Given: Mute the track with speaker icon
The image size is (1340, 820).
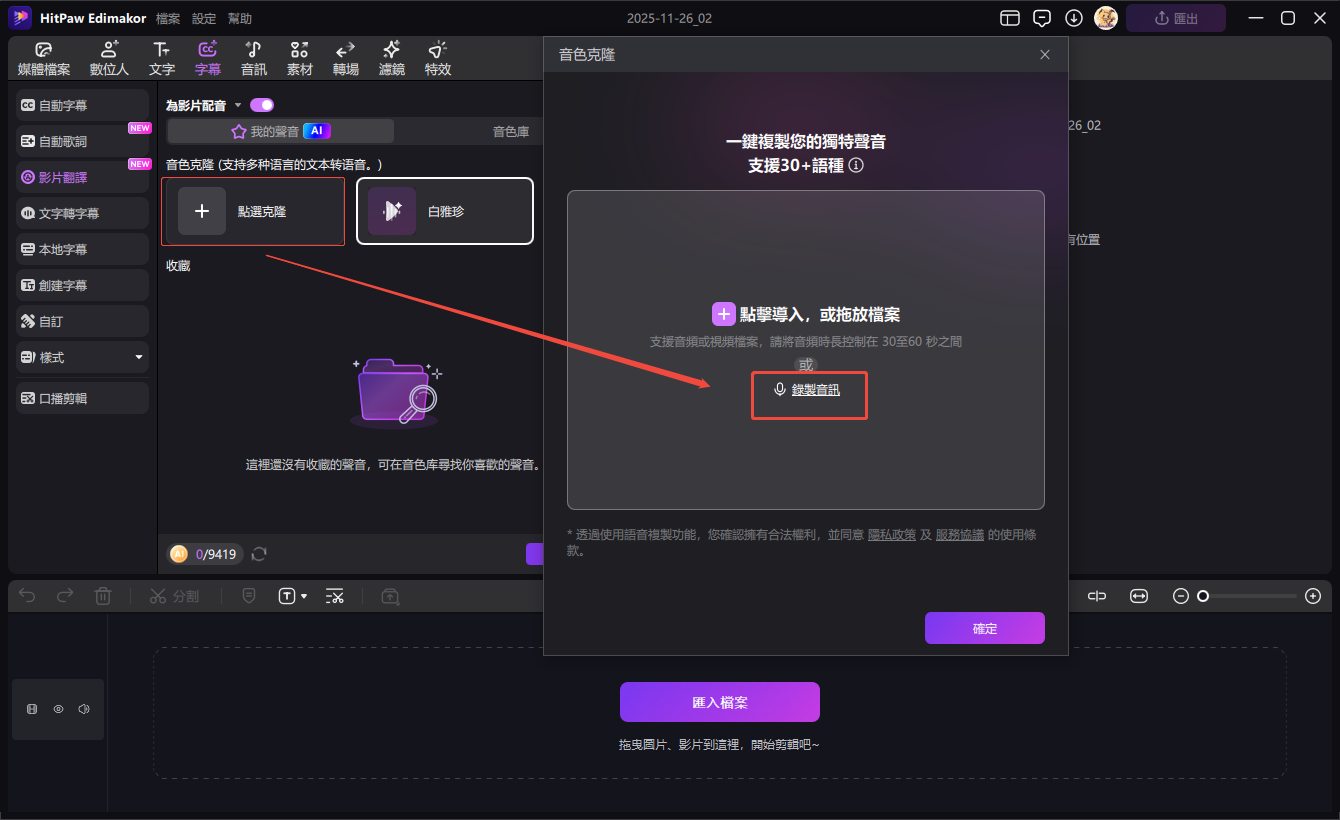Looking at the screenshot, I should 83,709.
